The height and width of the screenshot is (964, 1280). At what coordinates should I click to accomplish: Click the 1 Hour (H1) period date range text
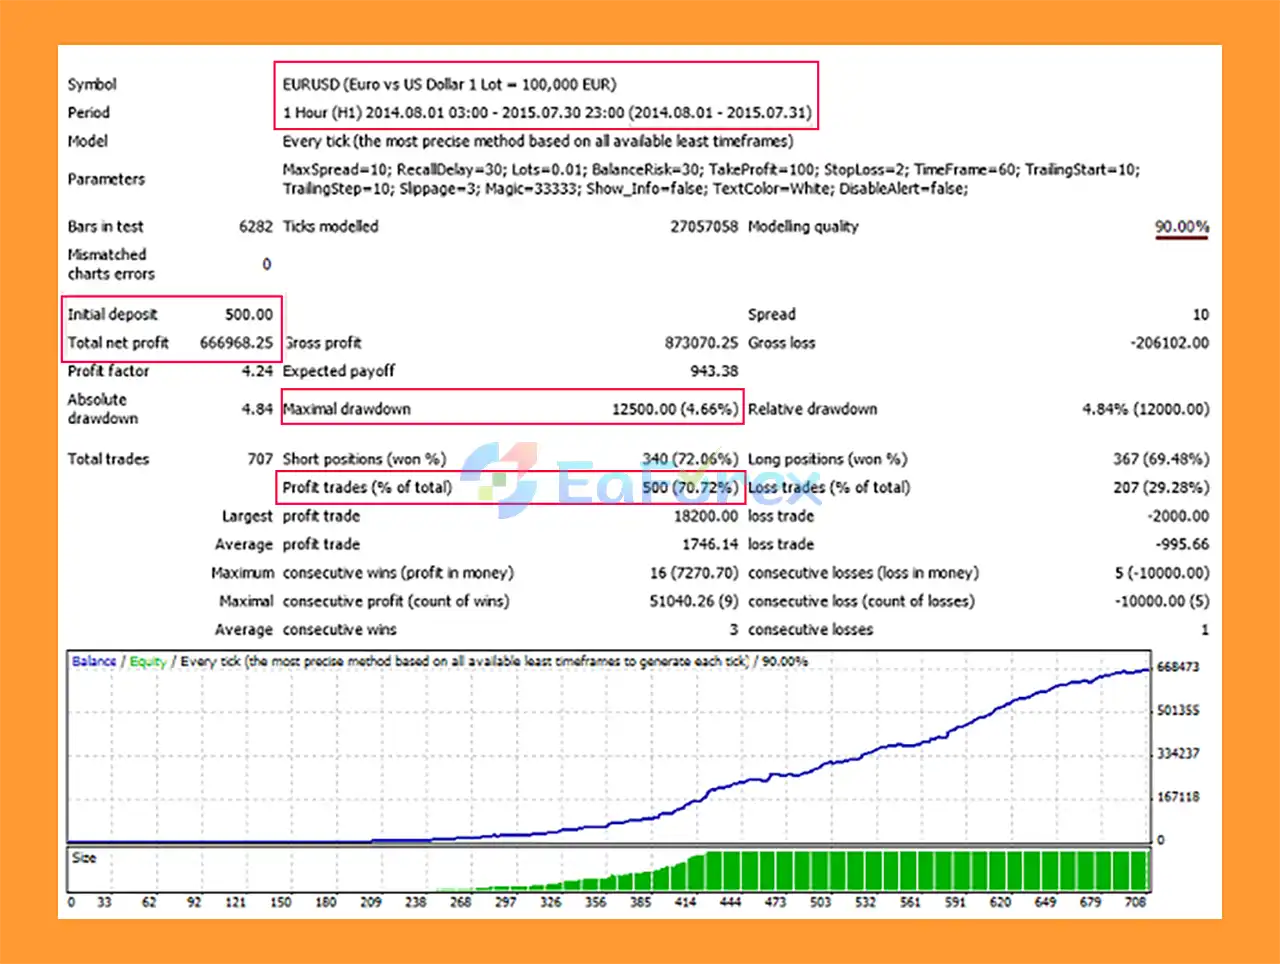coord(547,113)
